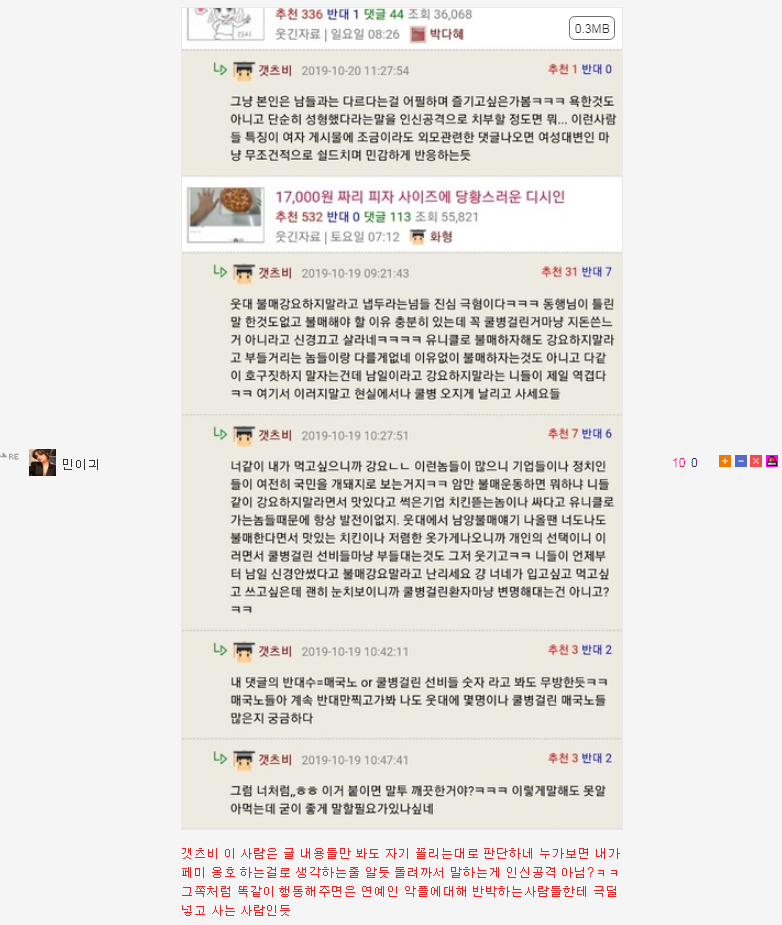782x925 pixels.
Task: Downvote the comment with blue minus icon
Action: point(741,461)
